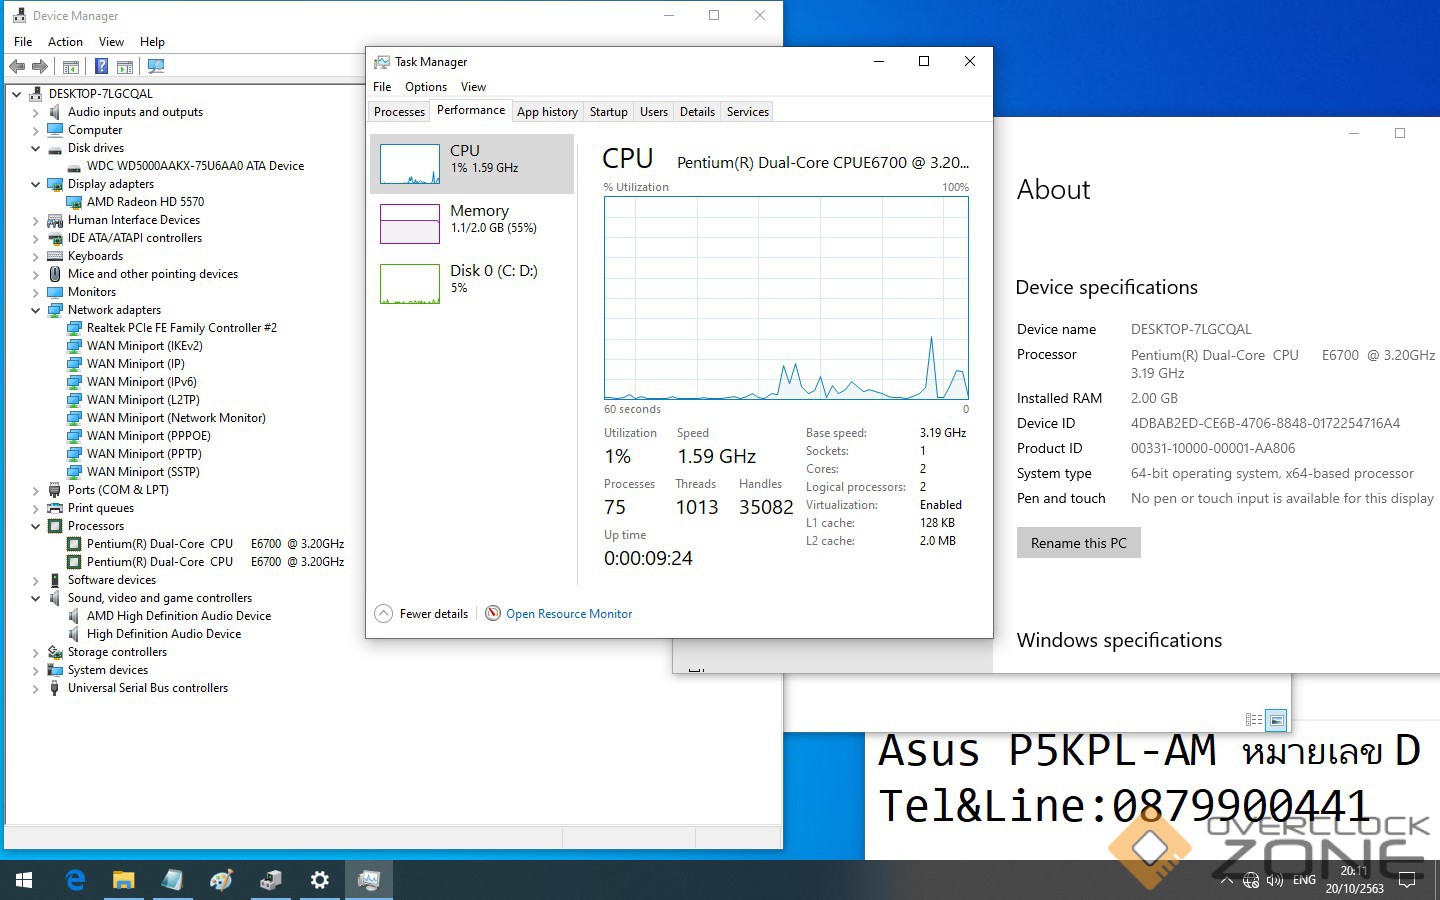Select the first Pentium(R) Dual-Core CPU entry
Viewport: 1440px width, 900px height.
point(215,544)
